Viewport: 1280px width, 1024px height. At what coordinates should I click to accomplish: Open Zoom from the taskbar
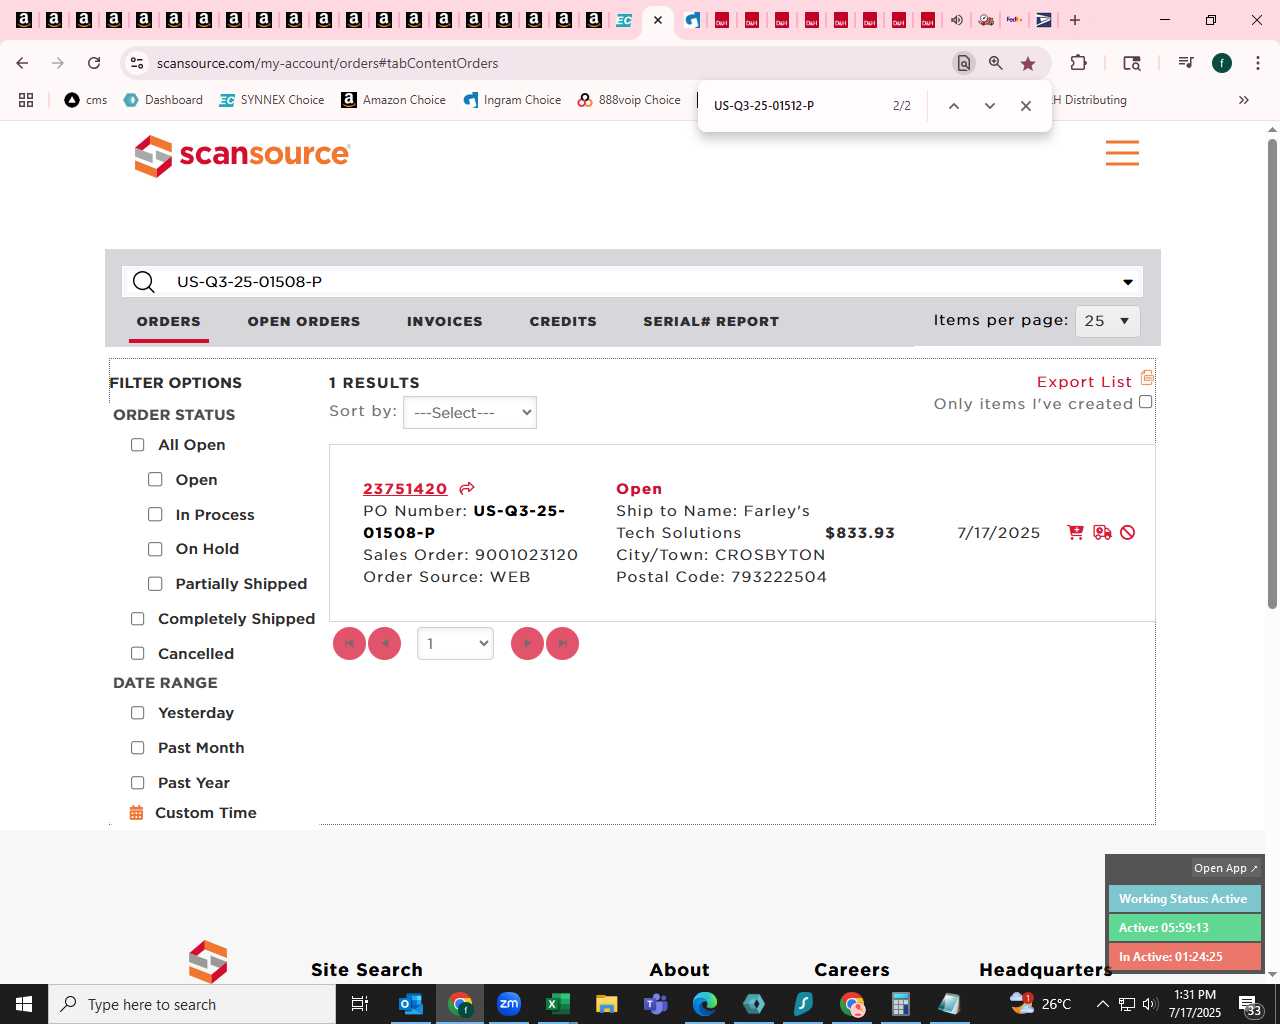509,1004
